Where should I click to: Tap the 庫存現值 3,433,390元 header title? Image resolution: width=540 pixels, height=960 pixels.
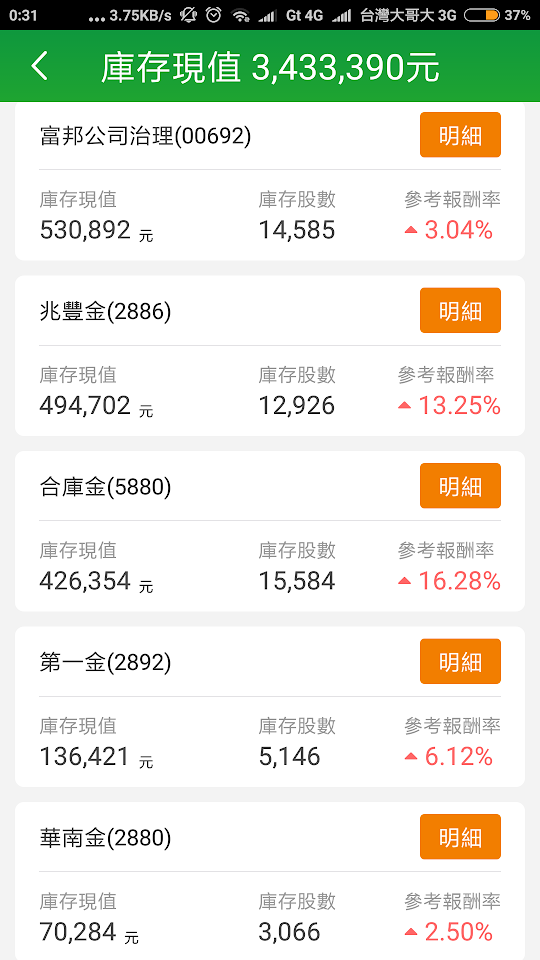pos(270,67)
